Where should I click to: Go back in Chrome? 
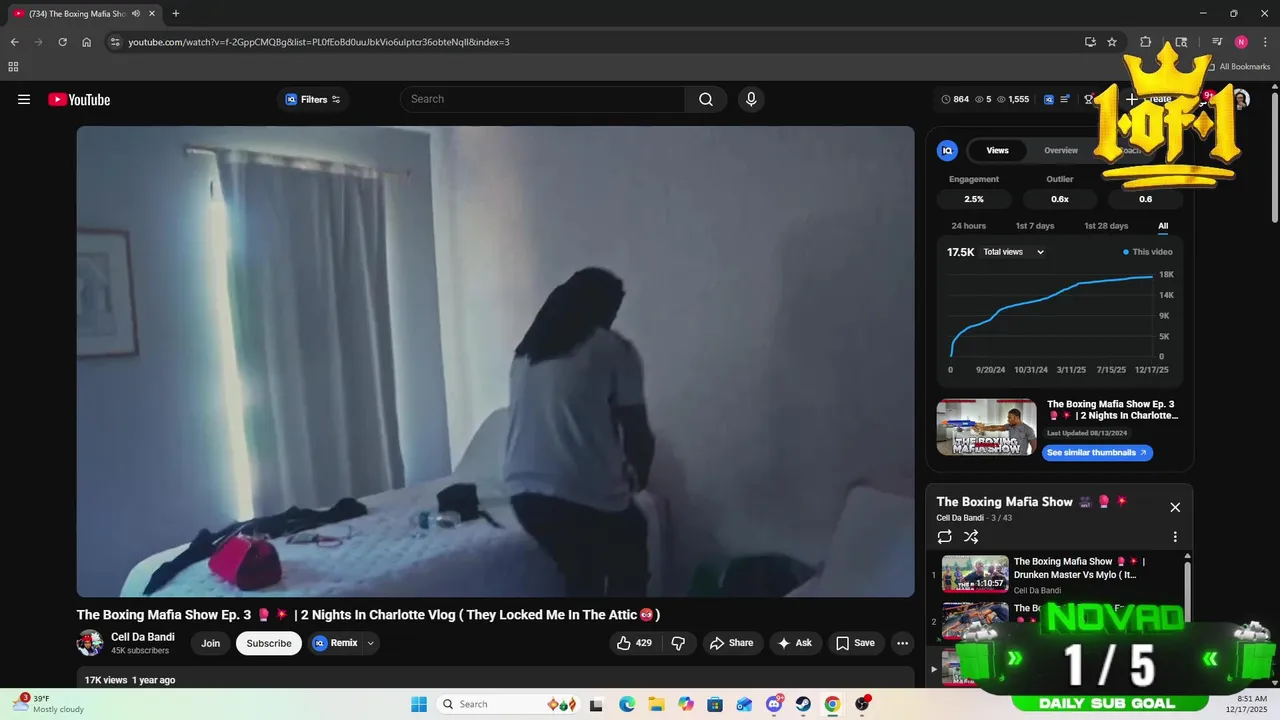coord(14,42)
